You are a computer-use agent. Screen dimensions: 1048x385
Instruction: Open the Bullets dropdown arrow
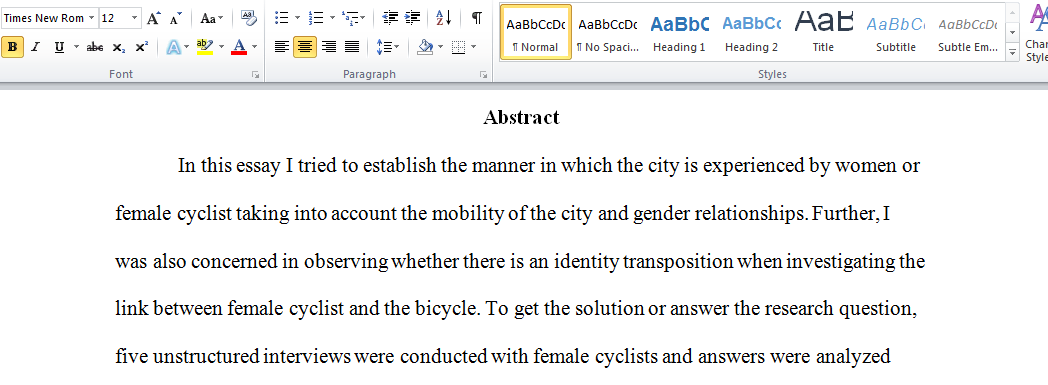297,19
